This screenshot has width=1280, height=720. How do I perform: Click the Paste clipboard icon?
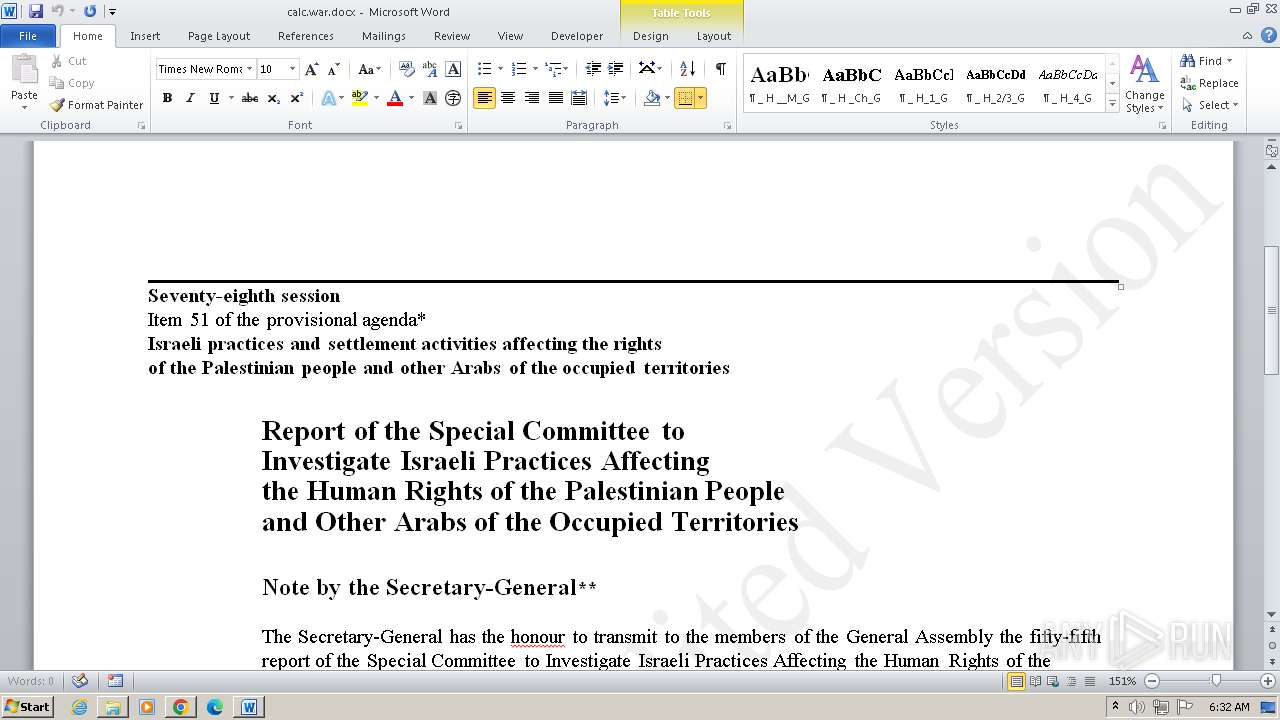(x=24, y=70)
